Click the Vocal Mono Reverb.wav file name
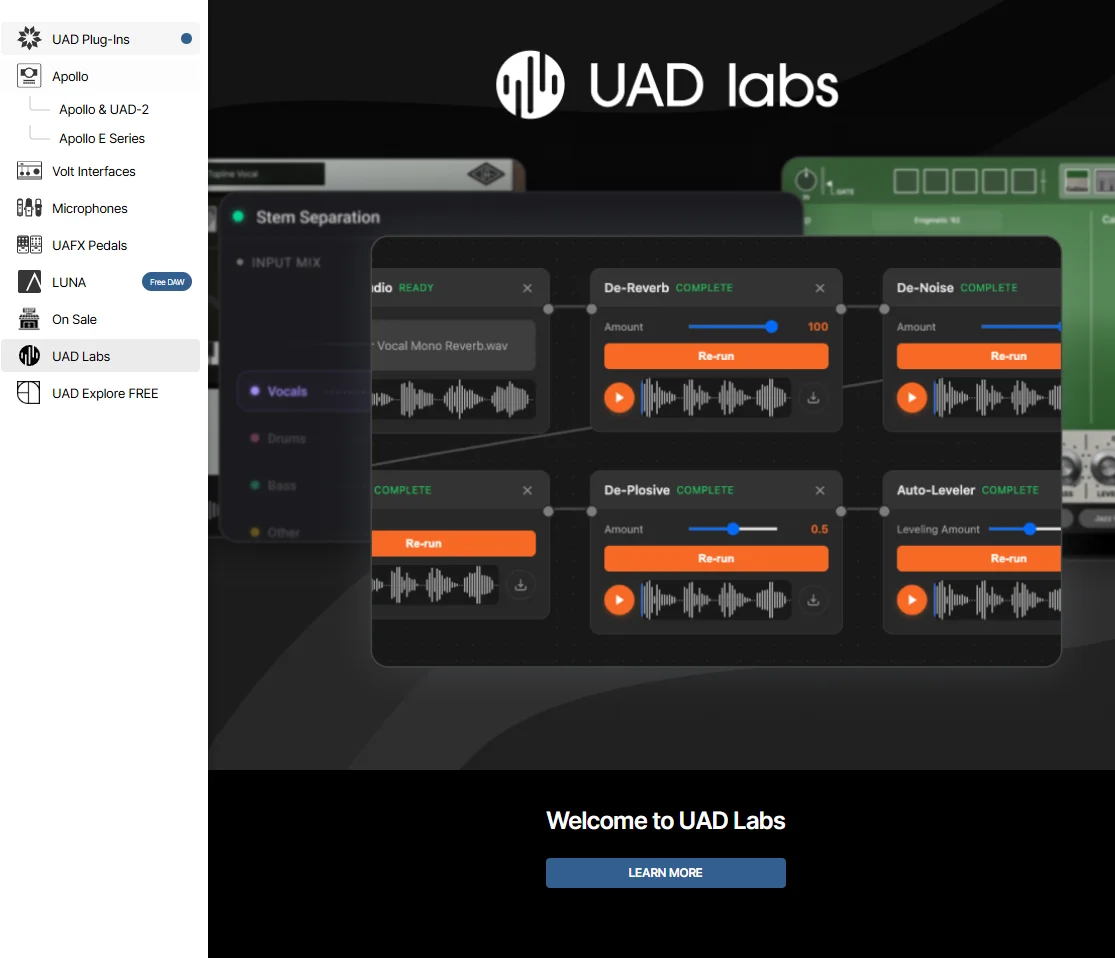1115x958 pixels. pyautogui.click(x=442, y=346)
